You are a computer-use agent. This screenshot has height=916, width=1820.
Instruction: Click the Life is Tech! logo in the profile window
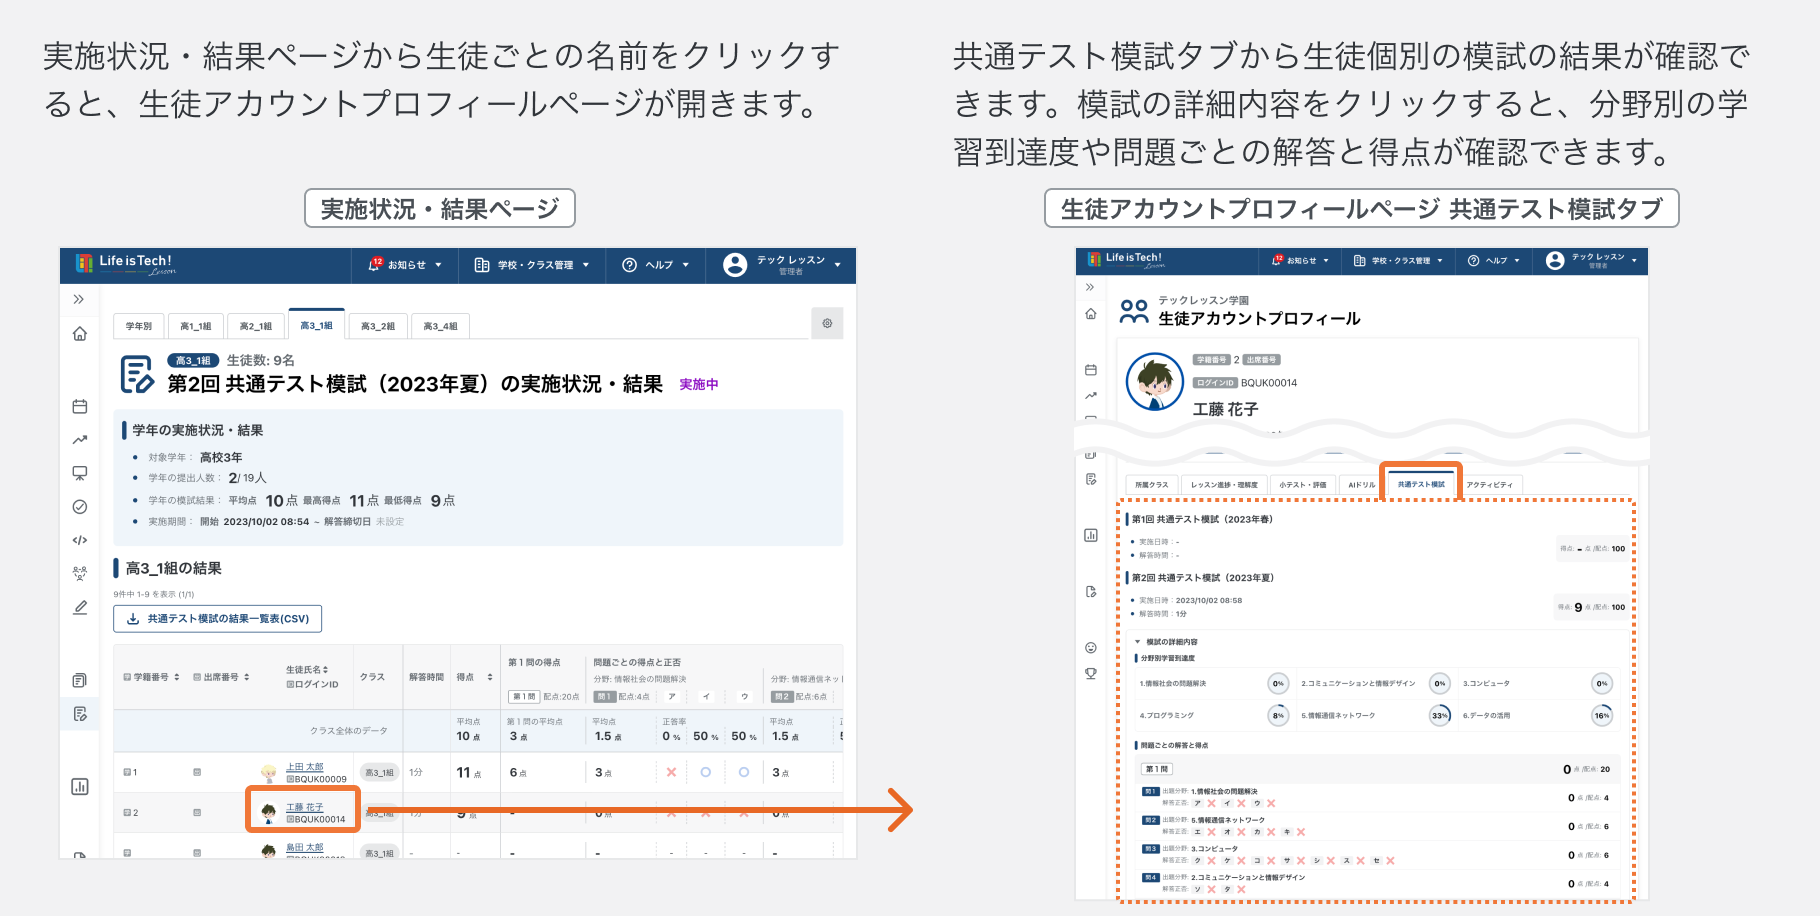click(x=1127, y=260)
